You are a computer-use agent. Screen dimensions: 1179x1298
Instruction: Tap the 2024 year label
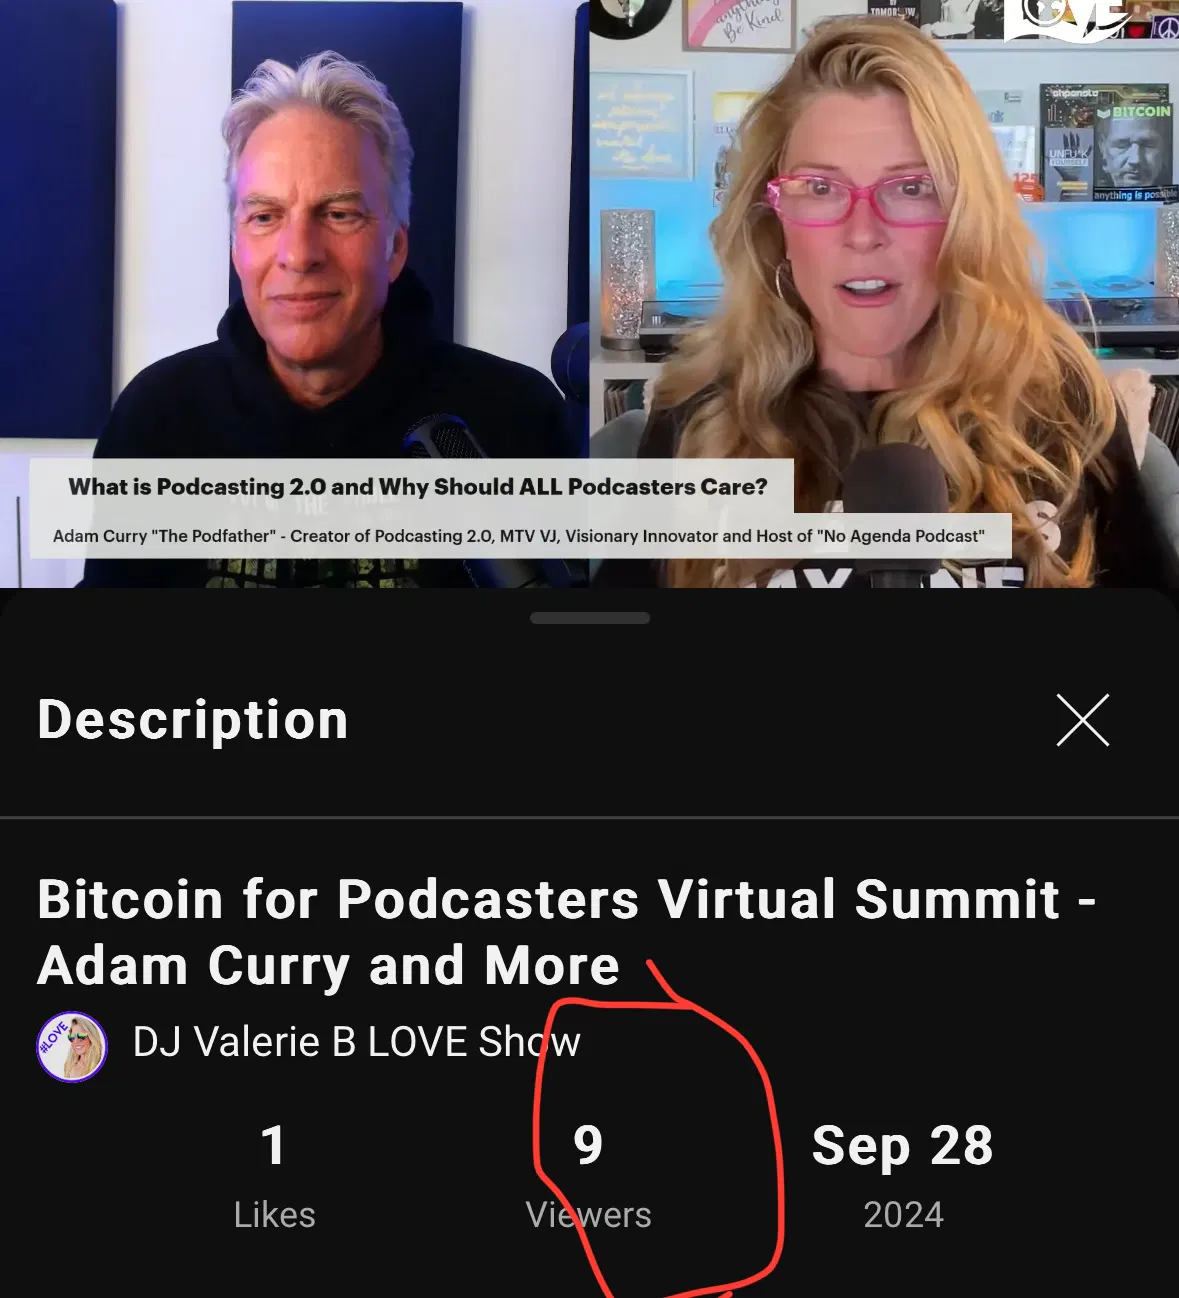click(x=903, y=1215)
